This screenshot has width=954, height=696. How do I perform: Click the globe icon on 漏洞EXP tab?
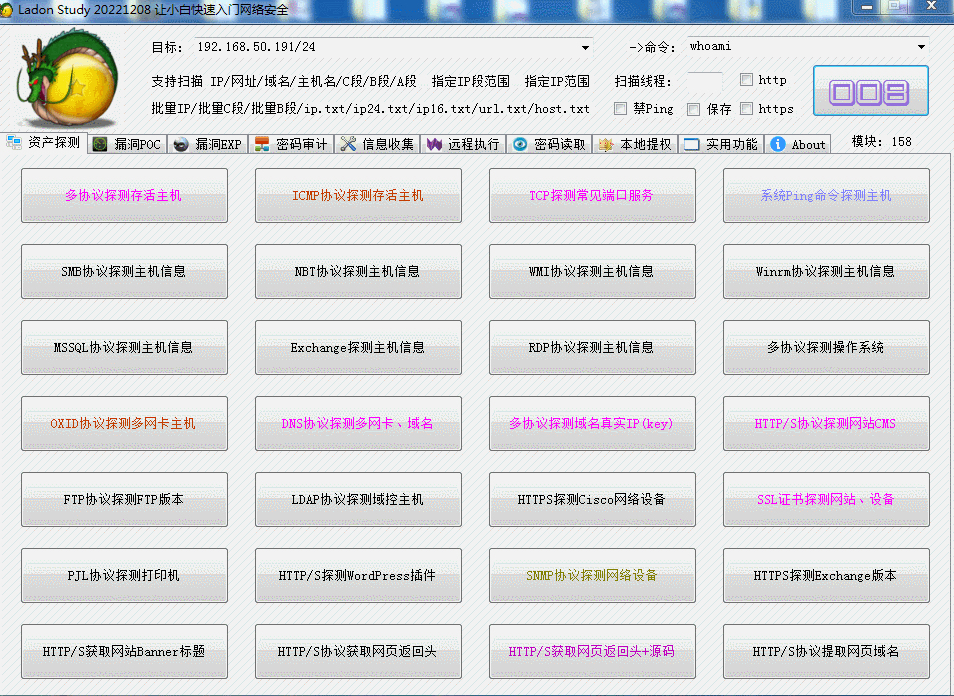(x=180, y=142)
